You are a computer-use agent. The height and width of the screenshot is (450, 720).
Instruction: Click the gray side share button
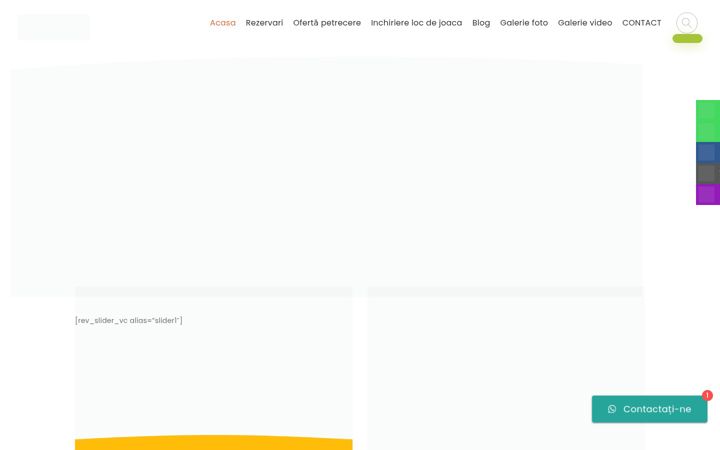[708, 174]
